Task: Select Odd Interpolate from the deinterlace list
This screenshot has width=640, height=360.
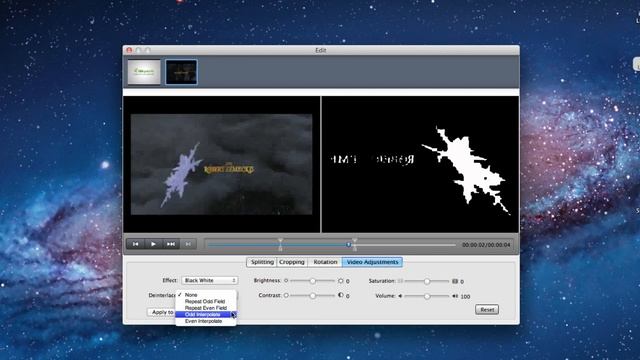Action: click(x=206, y=314)
